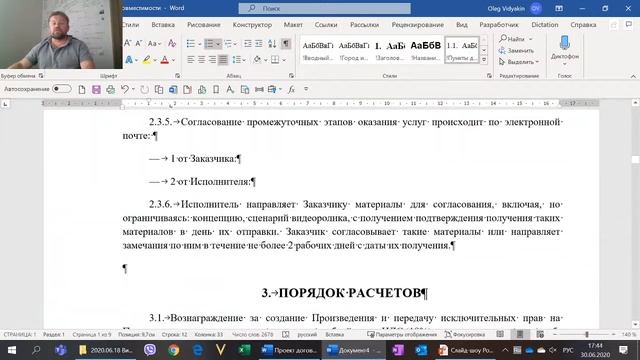
Task: Decrease paragraph indent
Action: point(247,43)
